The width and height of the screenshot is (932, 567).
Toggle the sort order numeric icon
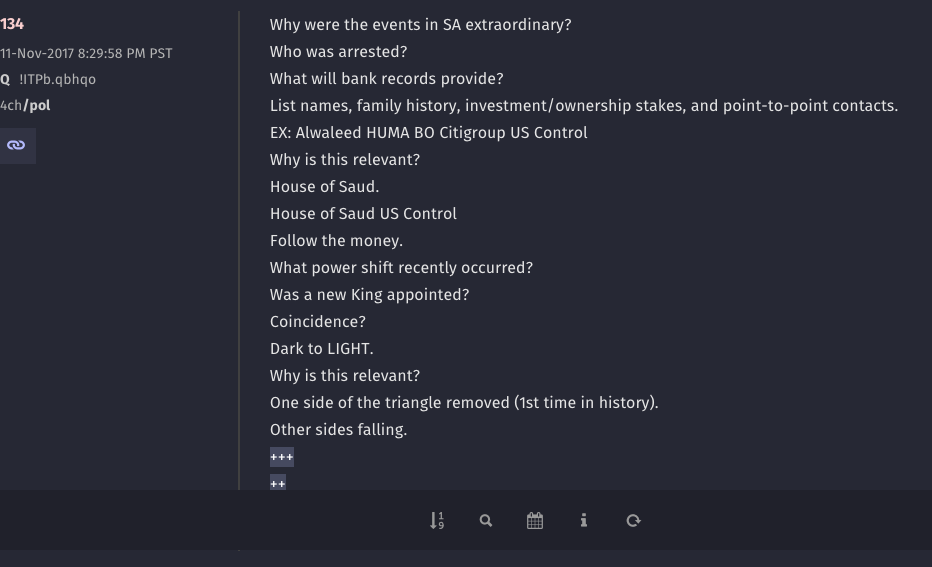(436, 521)
